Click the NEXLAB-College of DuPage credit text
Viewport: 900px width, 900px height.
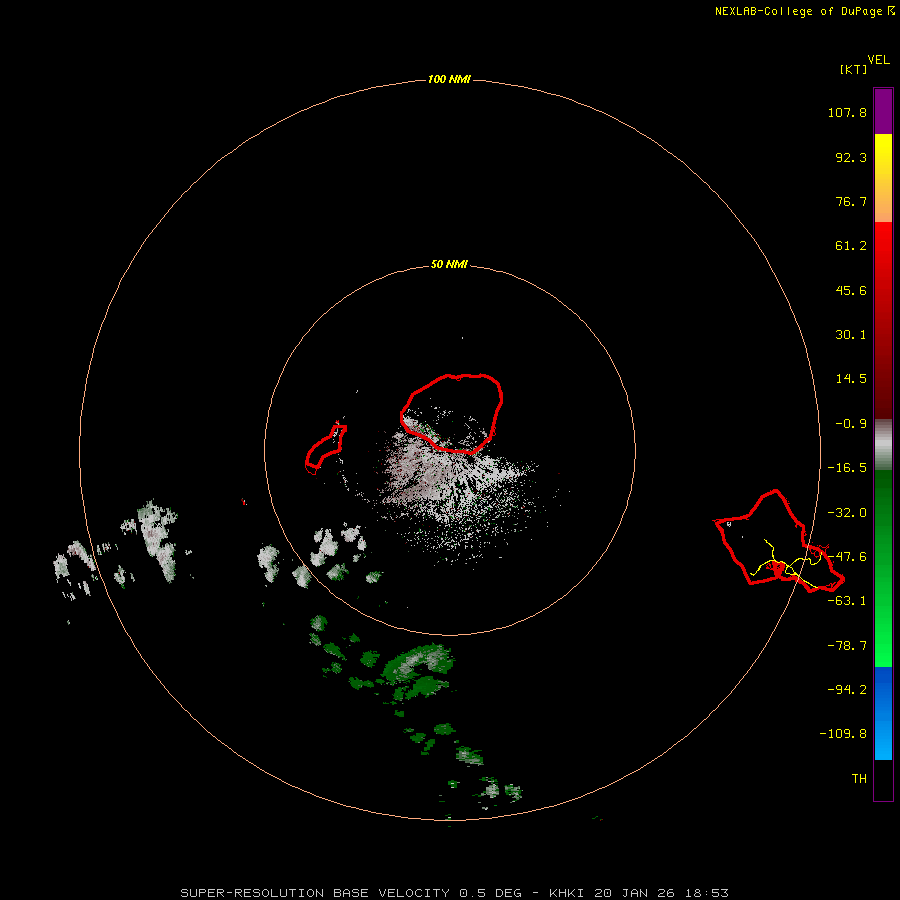(798, 11)
